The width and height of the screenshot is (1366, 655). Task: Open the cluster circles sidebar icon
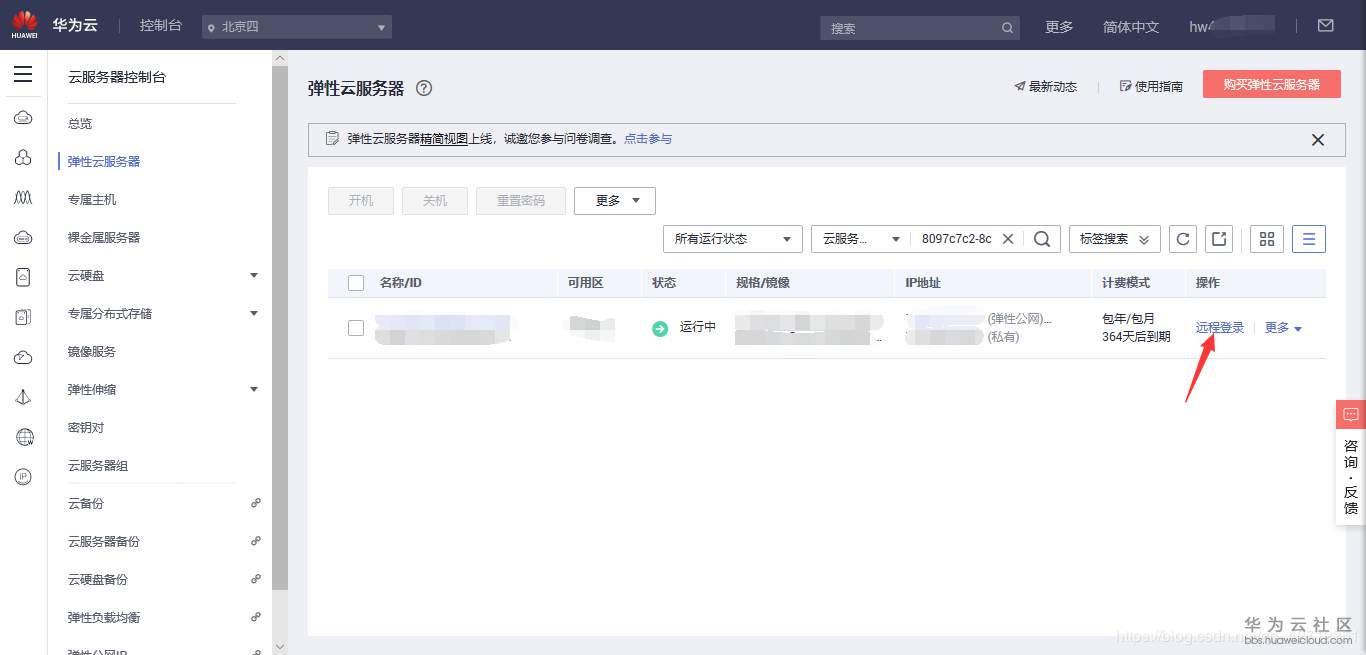[23, 158]
